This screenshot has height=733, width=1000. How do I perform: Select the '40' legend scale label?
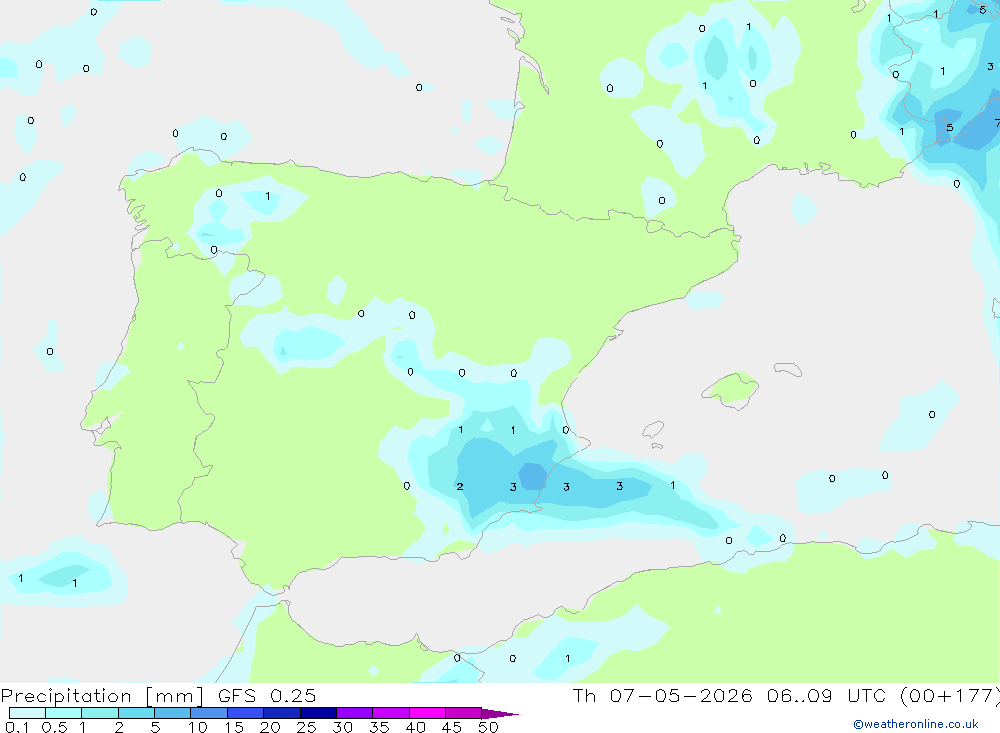pos(415,727)
